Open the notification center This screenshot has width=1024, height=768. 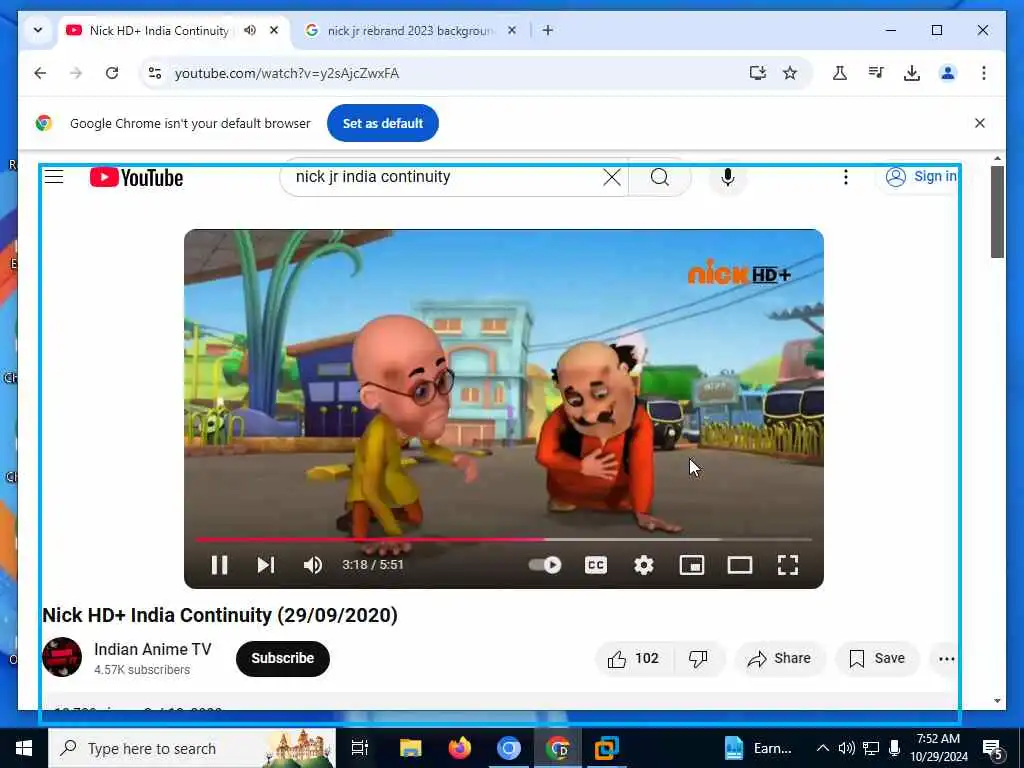coord(992,748)
